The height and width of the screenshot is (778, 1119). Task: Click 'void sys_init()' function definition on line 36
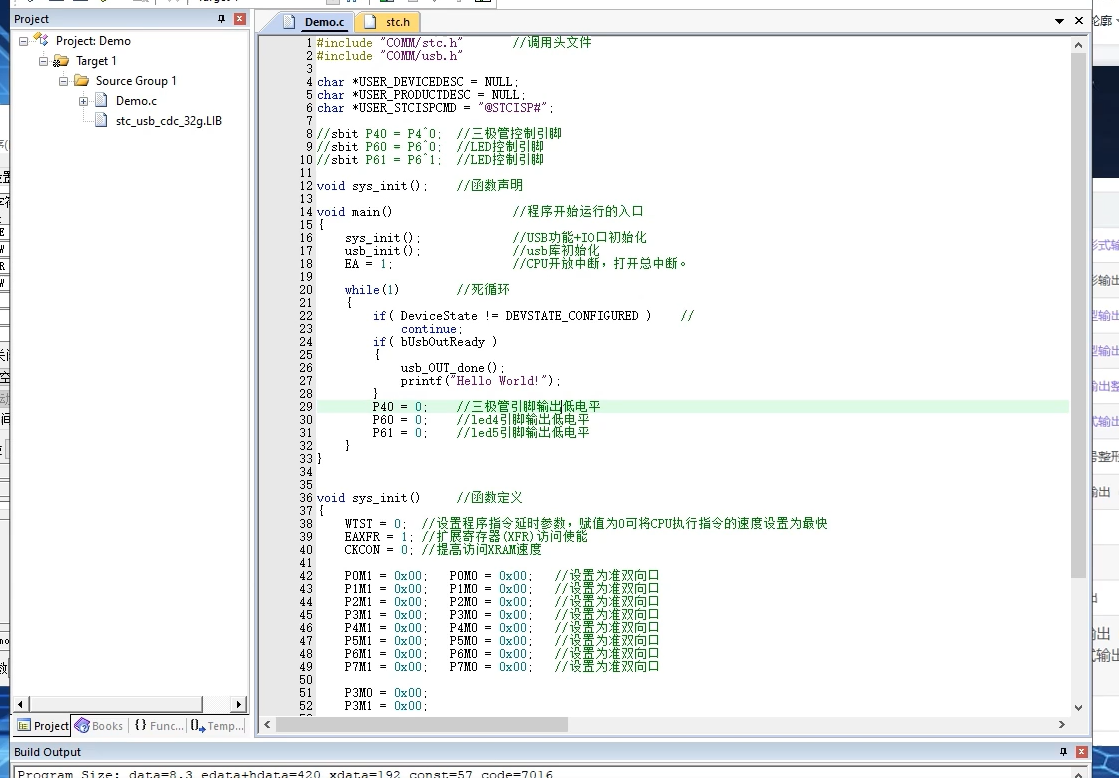pos(368,497)
